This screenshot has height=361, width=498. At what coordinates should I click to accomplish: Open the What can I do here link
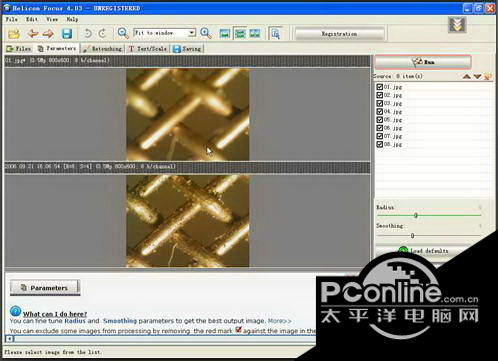55,314
